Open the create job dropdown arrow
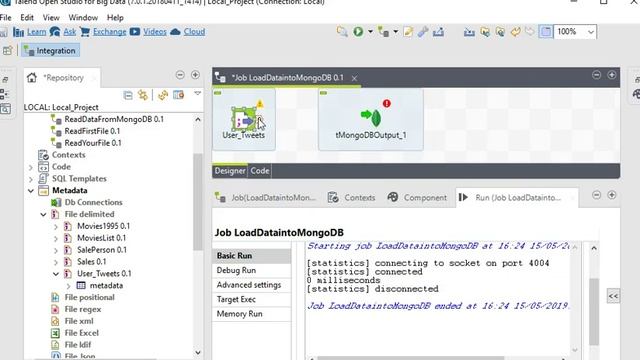 pos(396,31)
